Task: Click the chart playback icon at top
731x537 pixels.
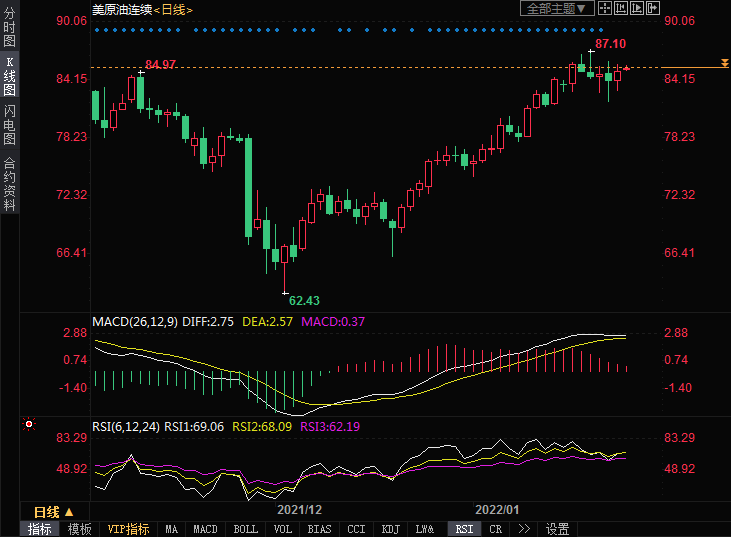Action: (637, 8)
